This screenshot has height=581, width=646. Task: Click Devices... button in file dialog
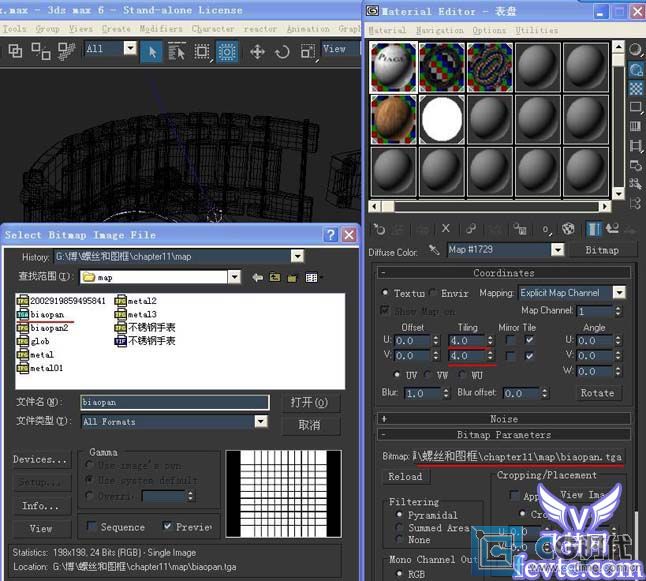40,459
